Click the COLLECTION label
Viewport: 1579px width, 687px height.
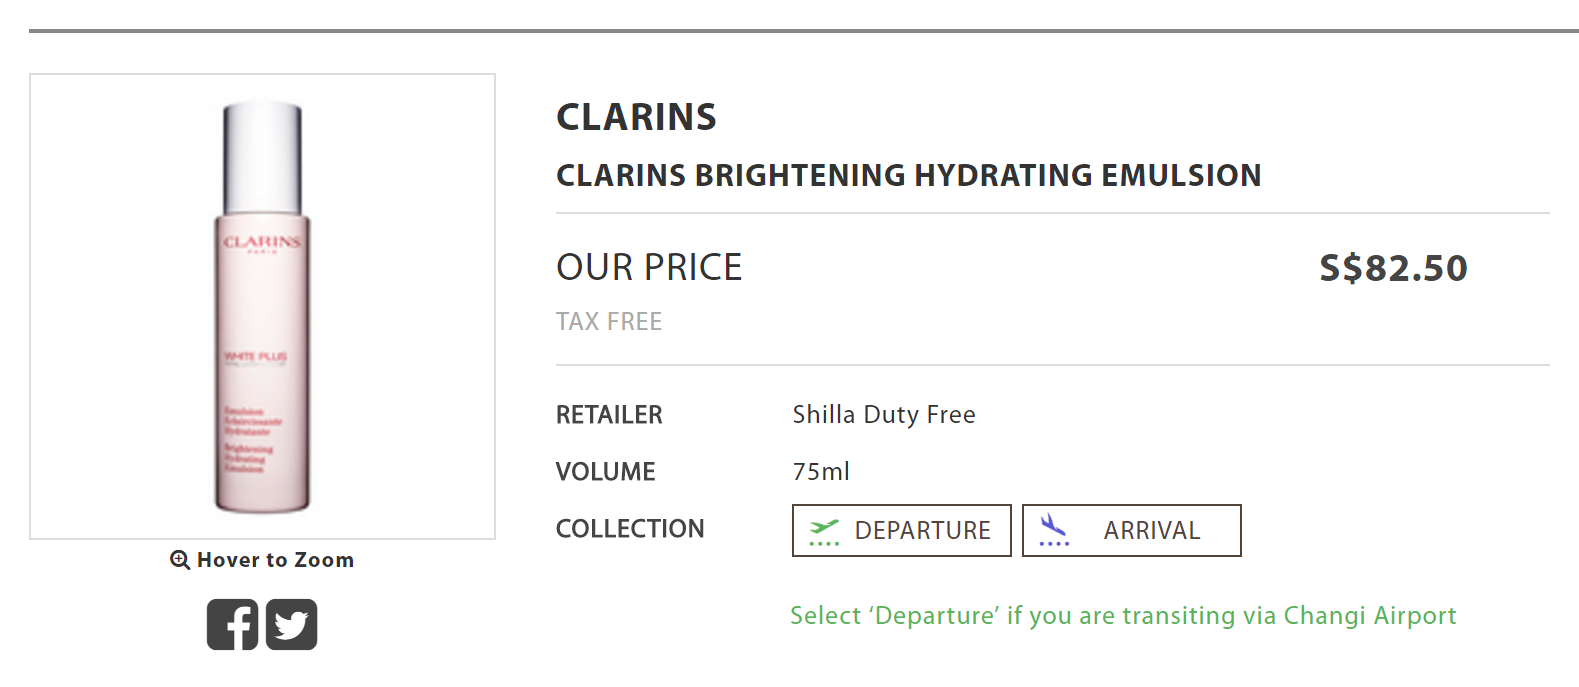click(x=630, y=529)
